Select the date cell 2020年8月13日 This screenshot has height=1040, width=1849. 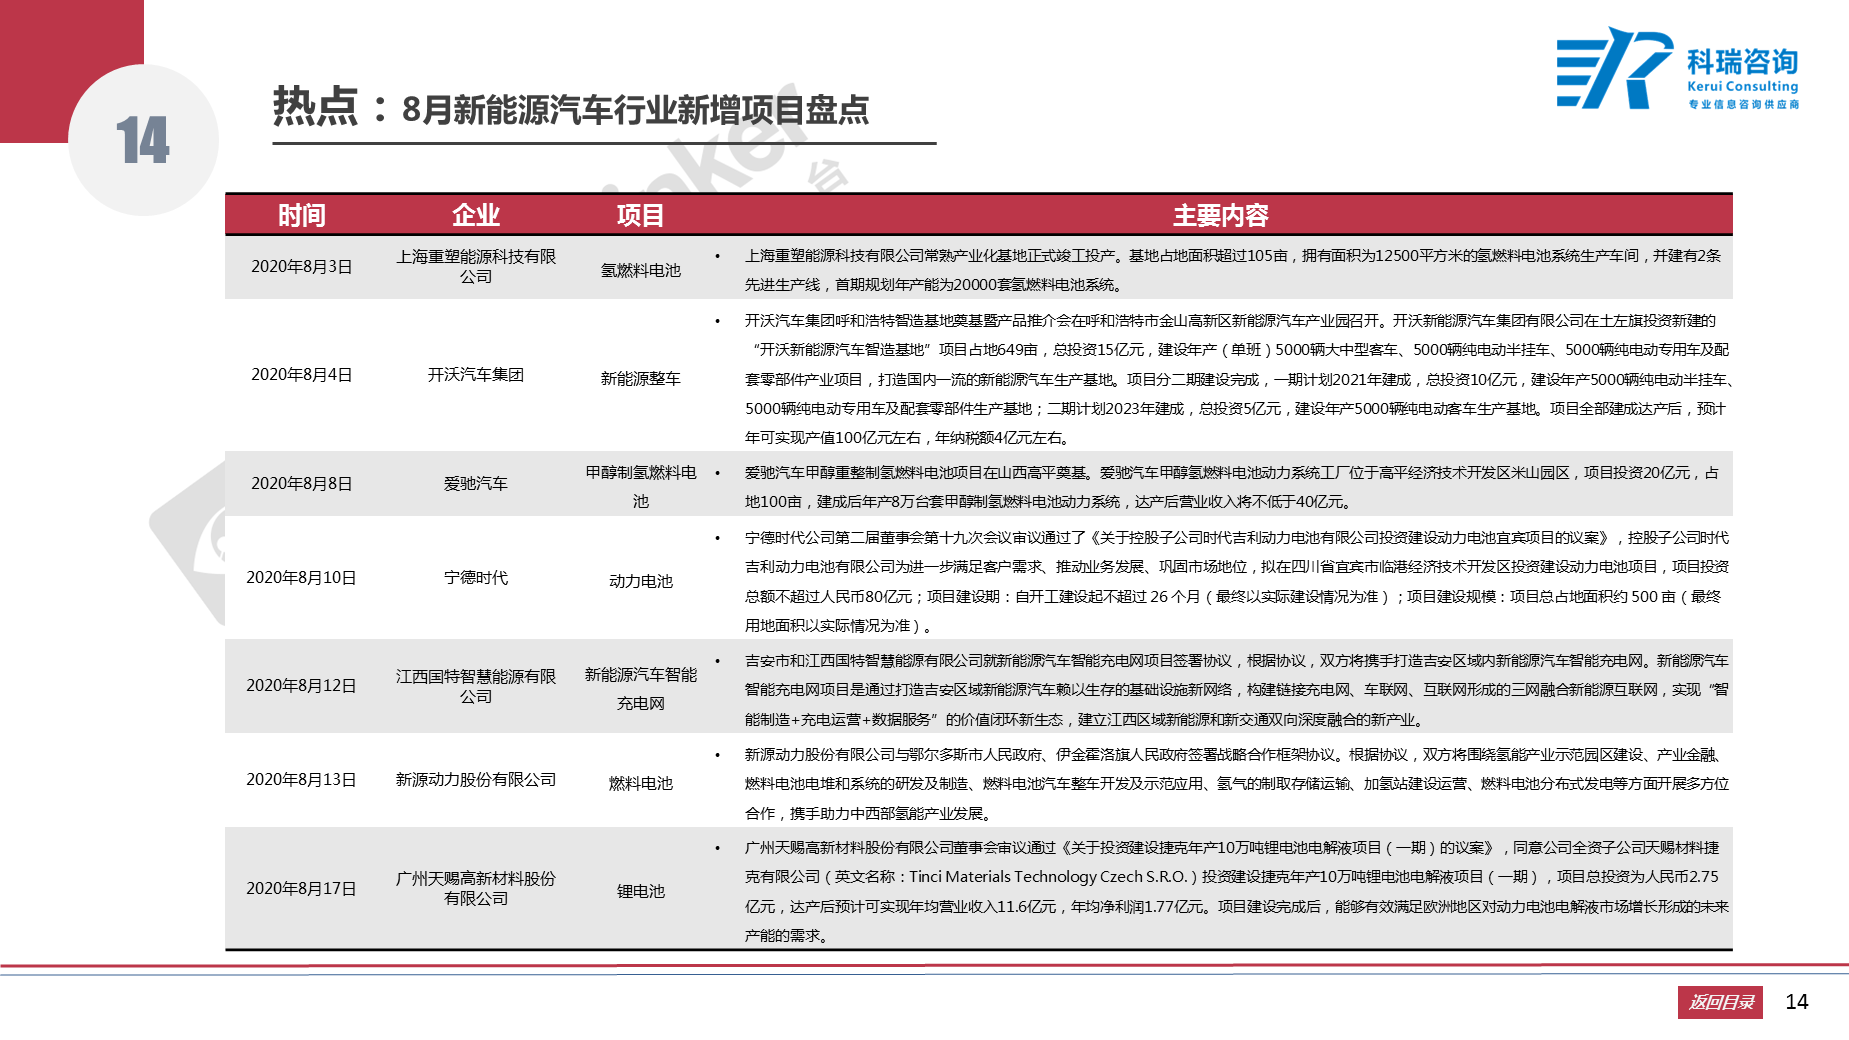[302, 780]
